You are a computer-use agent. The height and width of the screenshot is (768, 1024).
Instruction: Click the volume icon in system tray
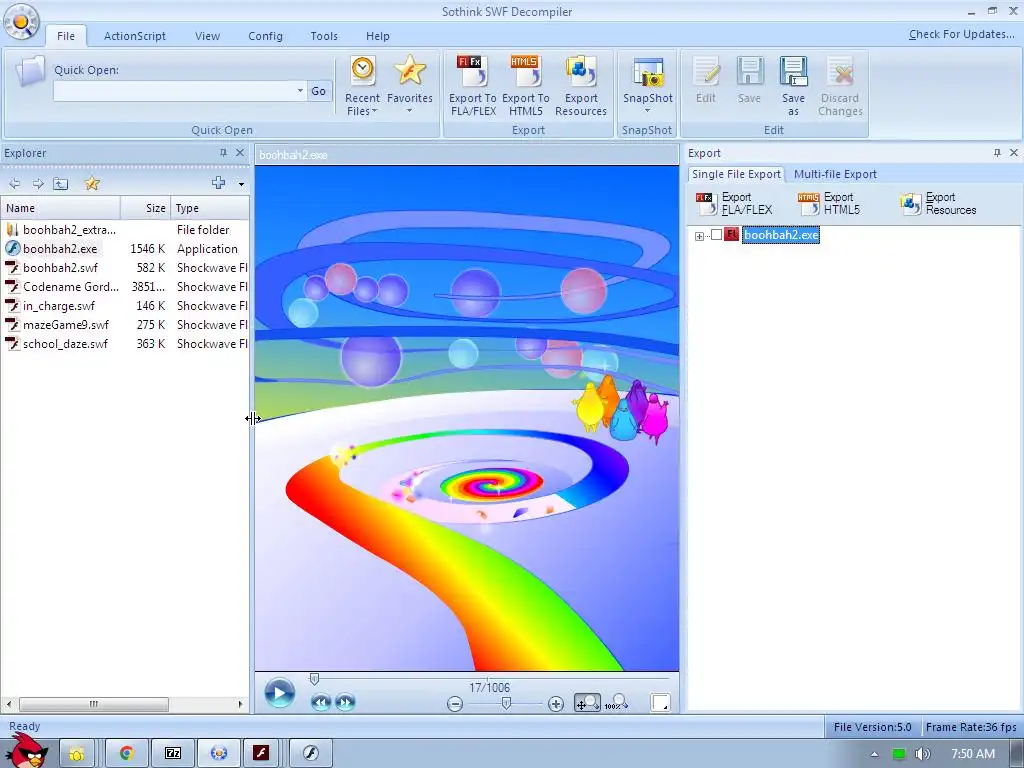pos(922,754)
